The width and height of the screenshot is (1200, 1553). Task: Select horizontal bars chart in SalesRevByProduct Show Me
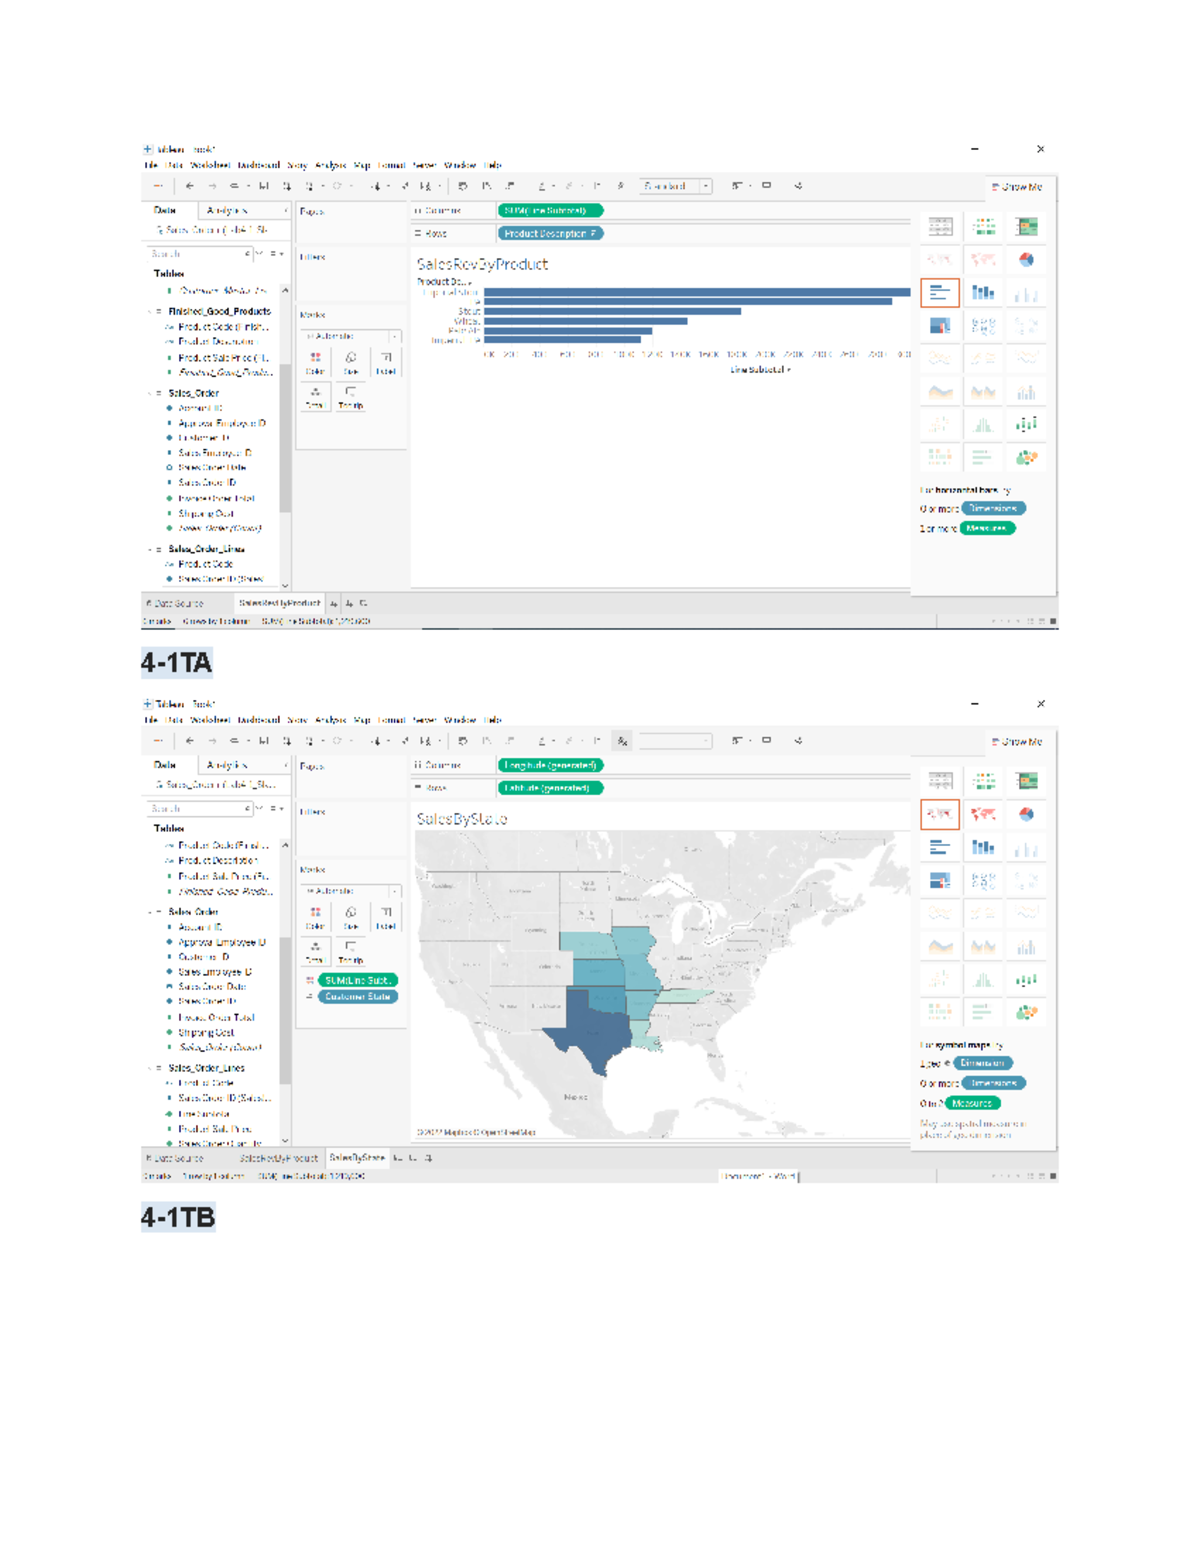[940, 293]
